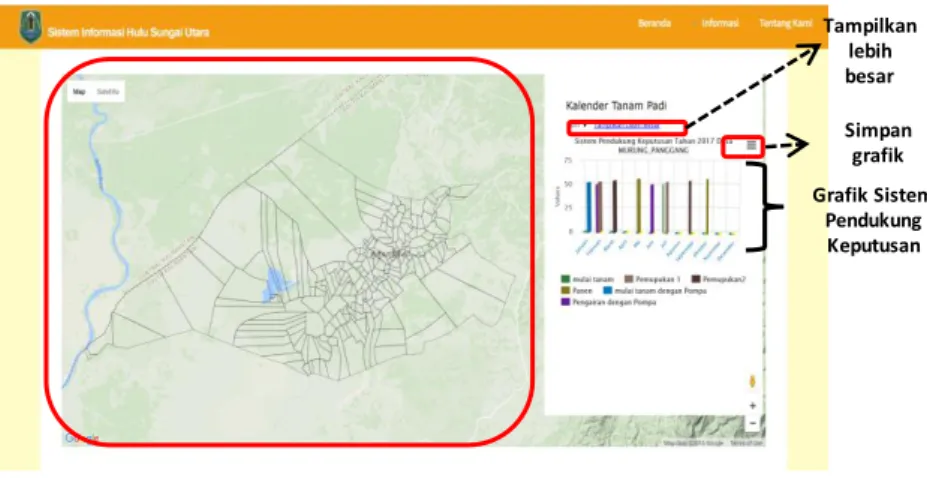This screenshot has width=927, height=478.
Task: Click the Kalender Tanam Padi heading
Action: click(616, 106)
